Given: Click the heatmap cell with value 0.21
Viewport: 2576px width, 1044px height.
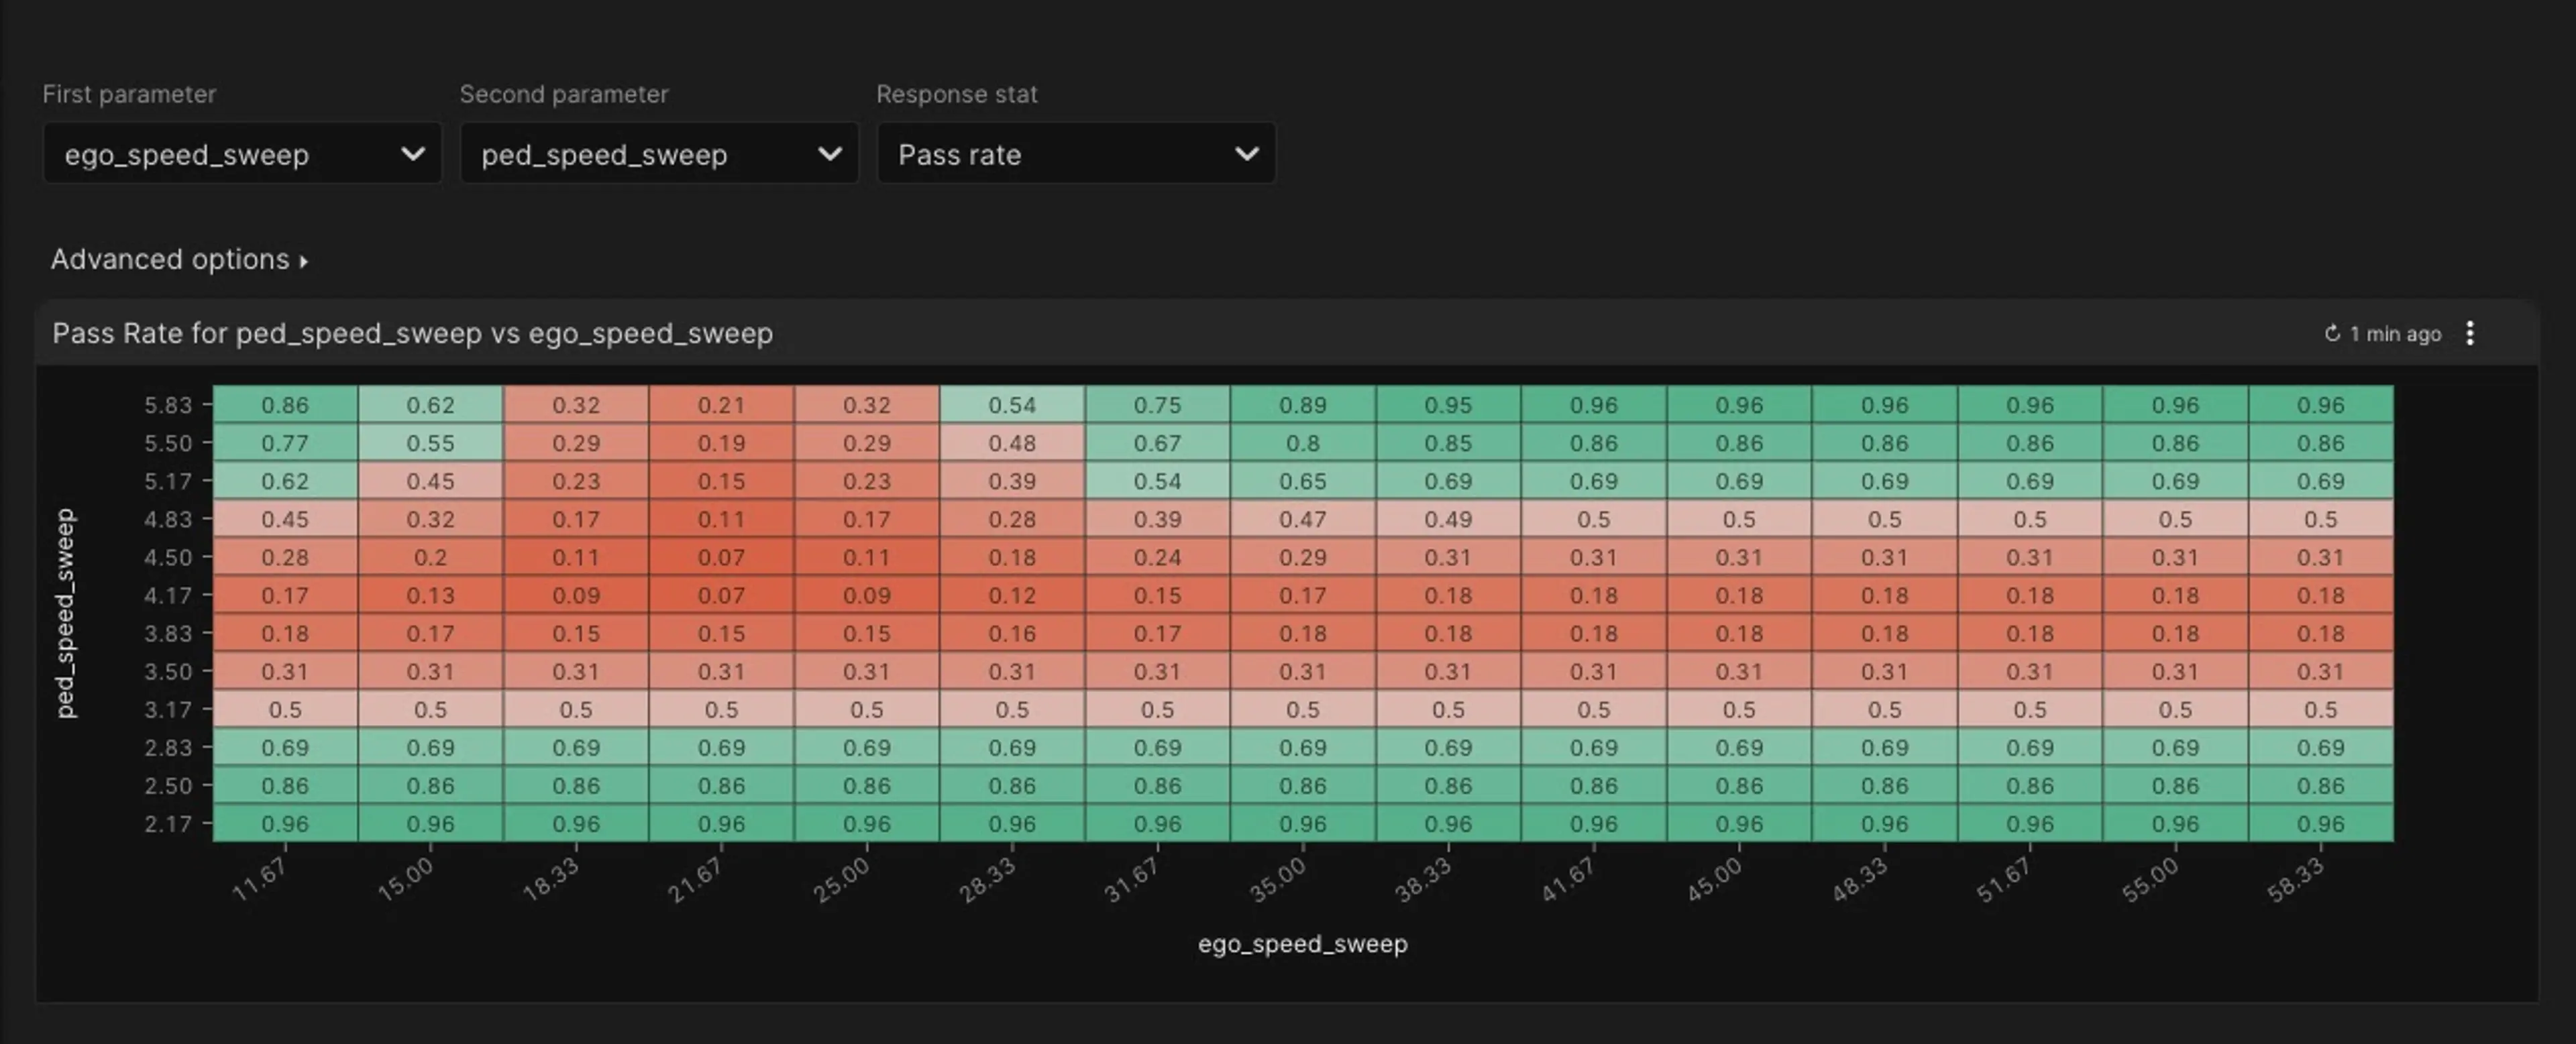Looking at the screenshot, I should [721, 405].
